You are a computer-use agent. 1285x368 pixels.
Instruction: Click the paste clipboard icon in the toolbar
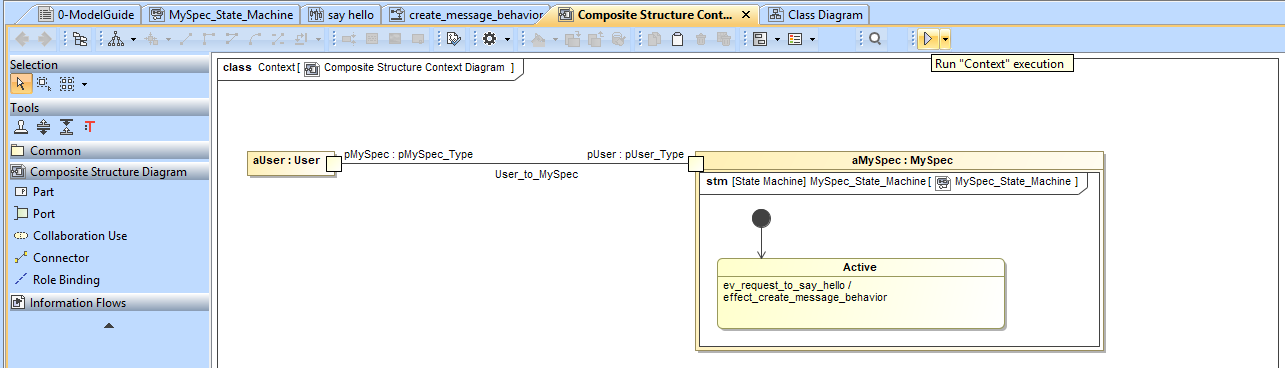(x=677, y=39)
